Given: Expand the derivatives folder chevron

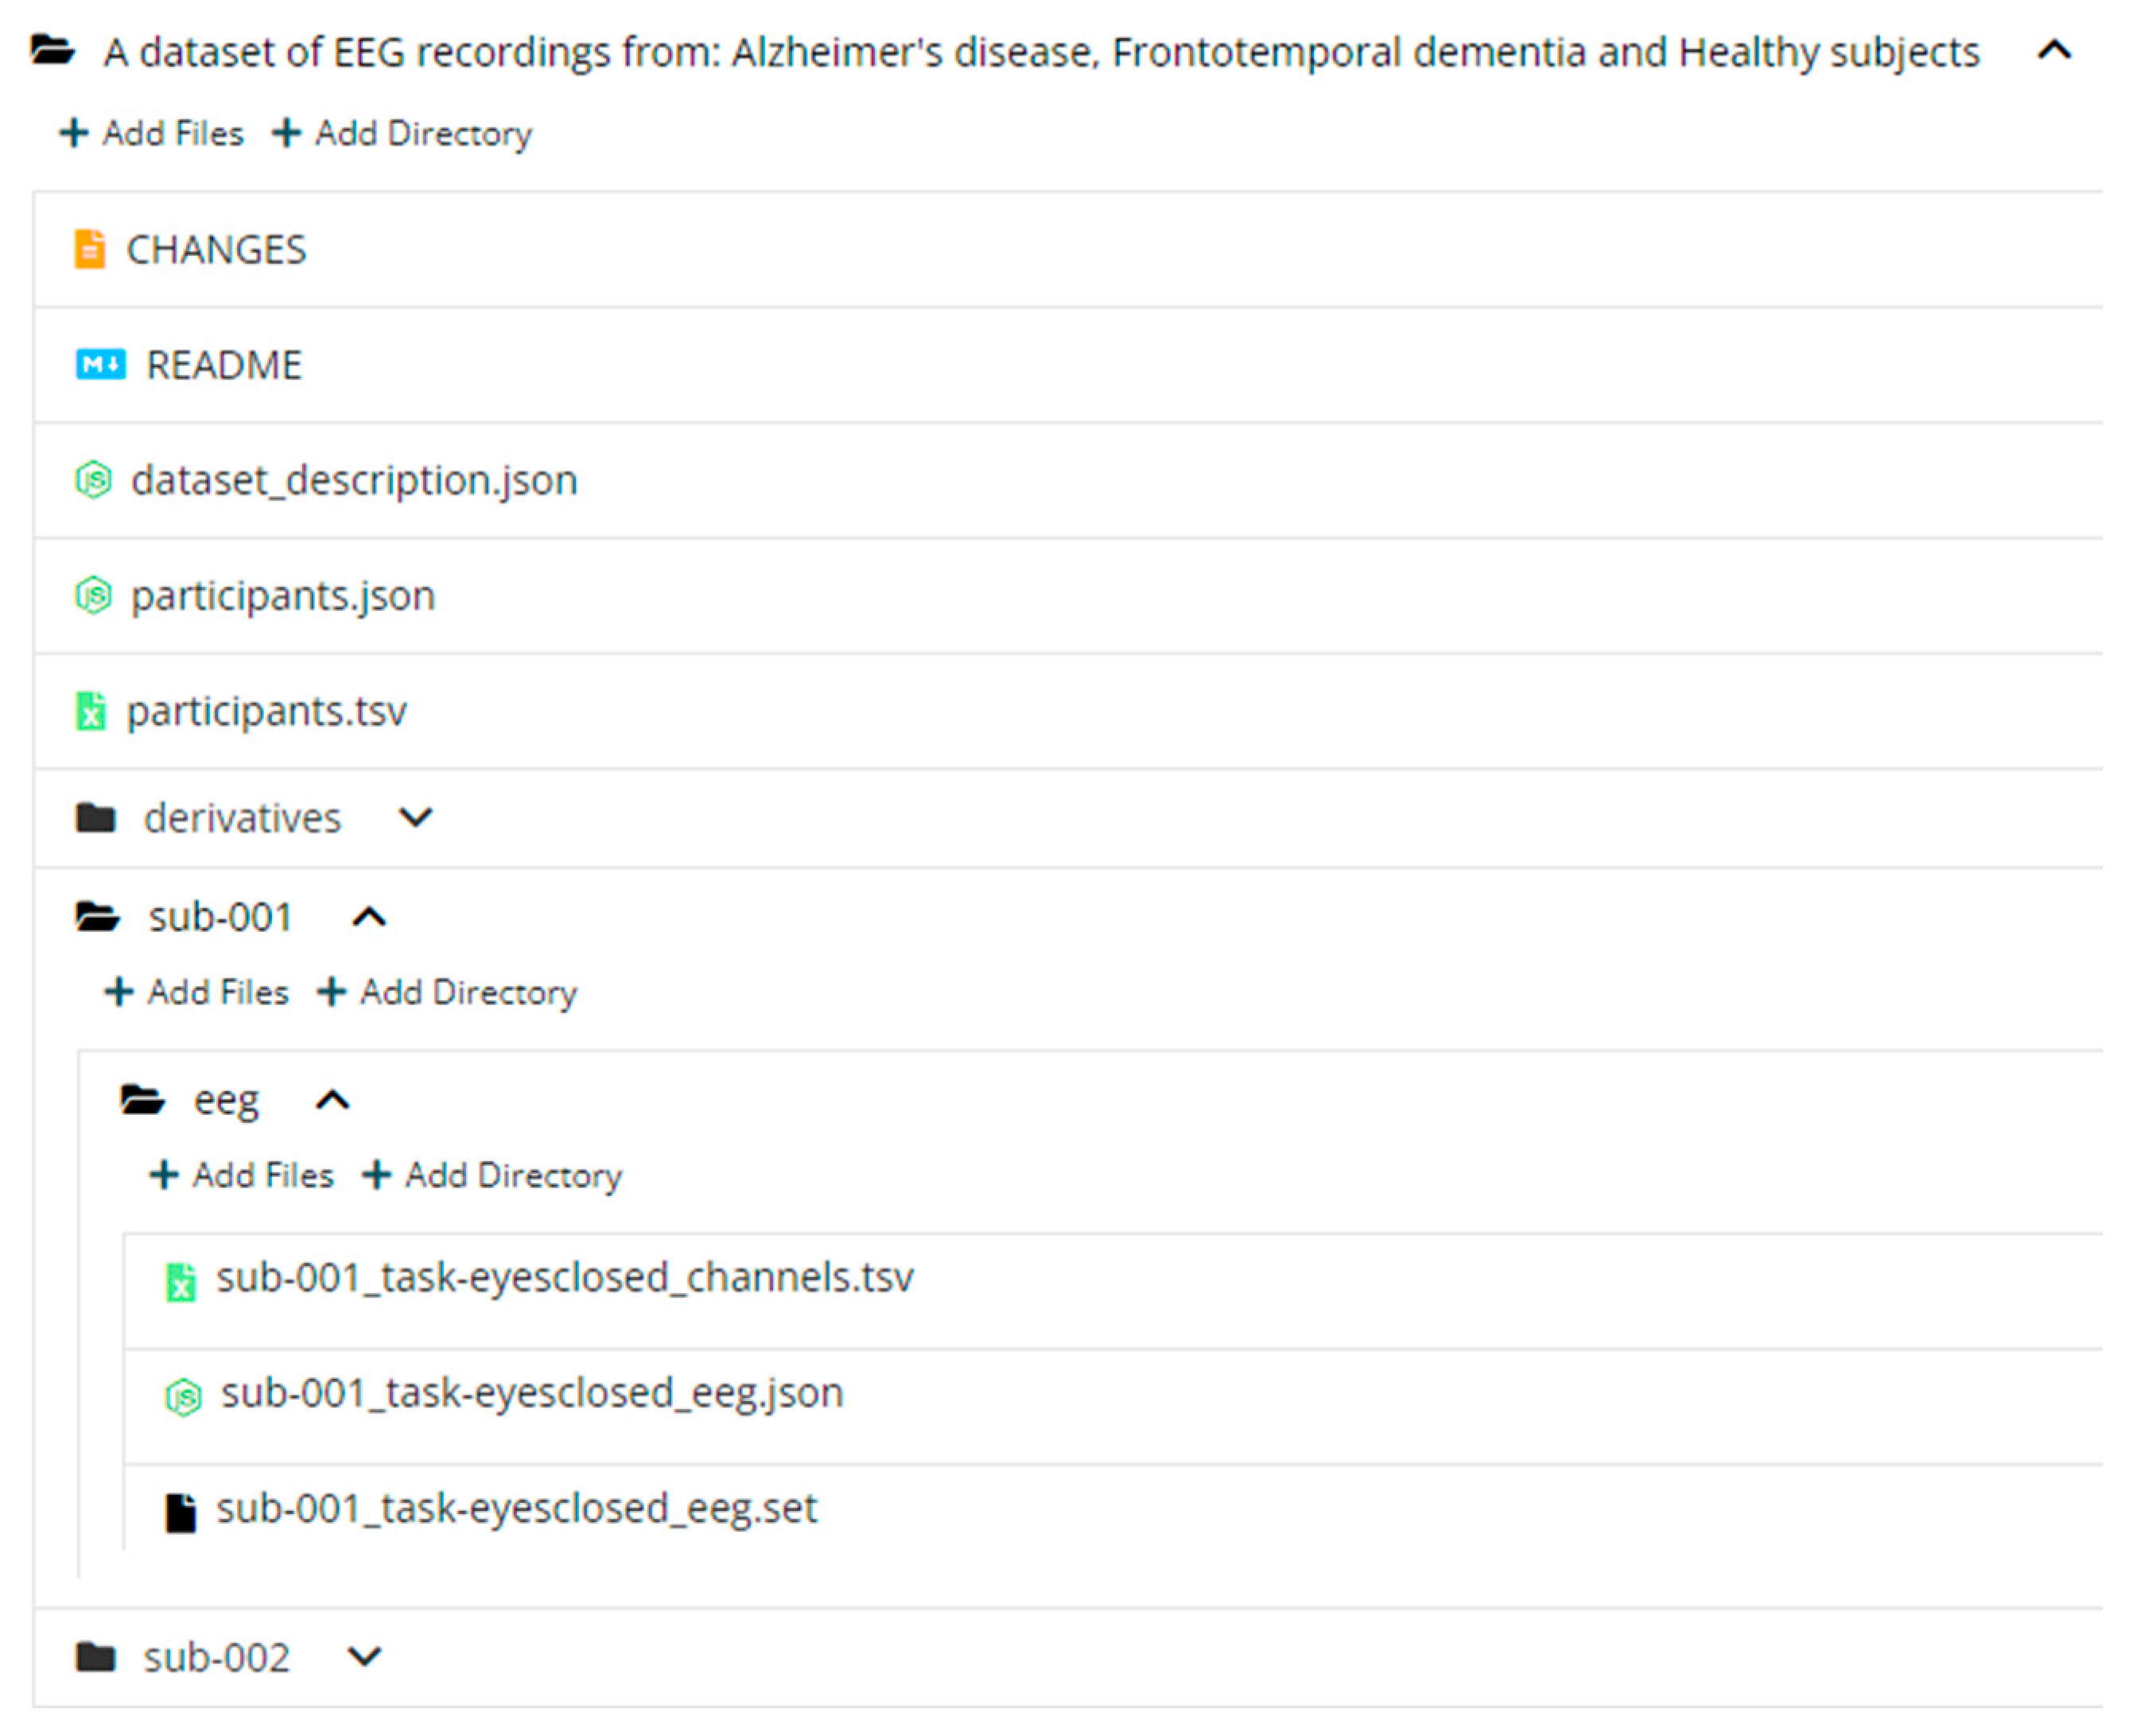Looking at the screenshot, I should click(415, 818).
